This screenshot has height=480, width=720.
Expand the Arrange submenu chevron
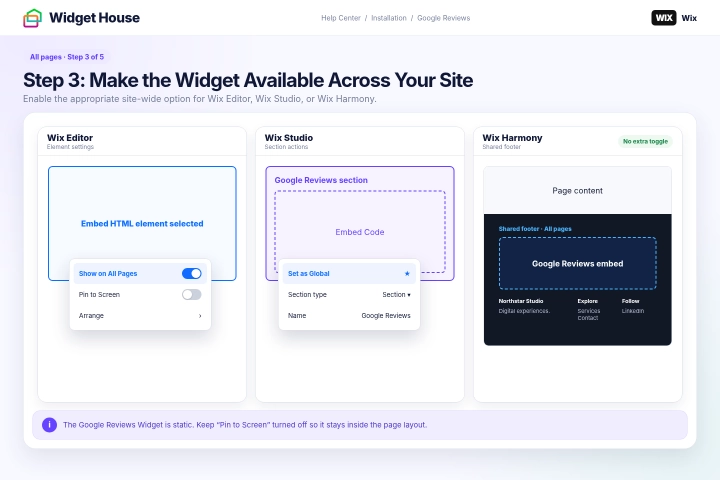click(x=200, y=316)
